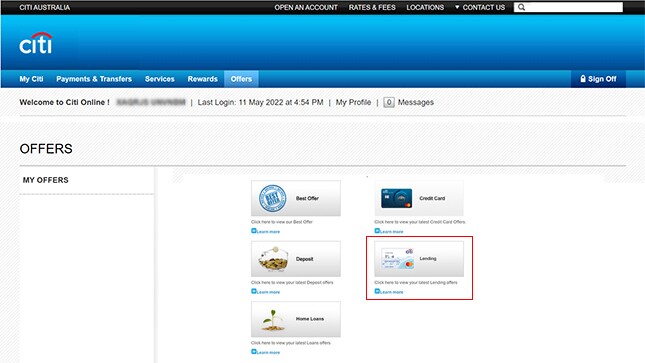
Task: Click Rates & Fees link
Action: coord(372,7)
